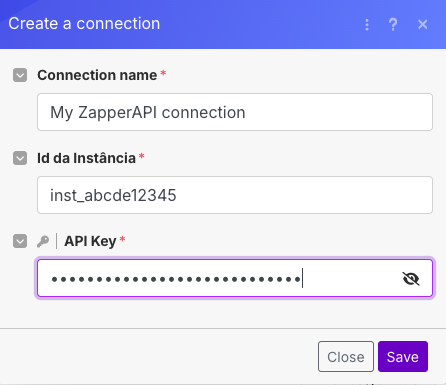Open help with the question mark icon

coord(393,25)
